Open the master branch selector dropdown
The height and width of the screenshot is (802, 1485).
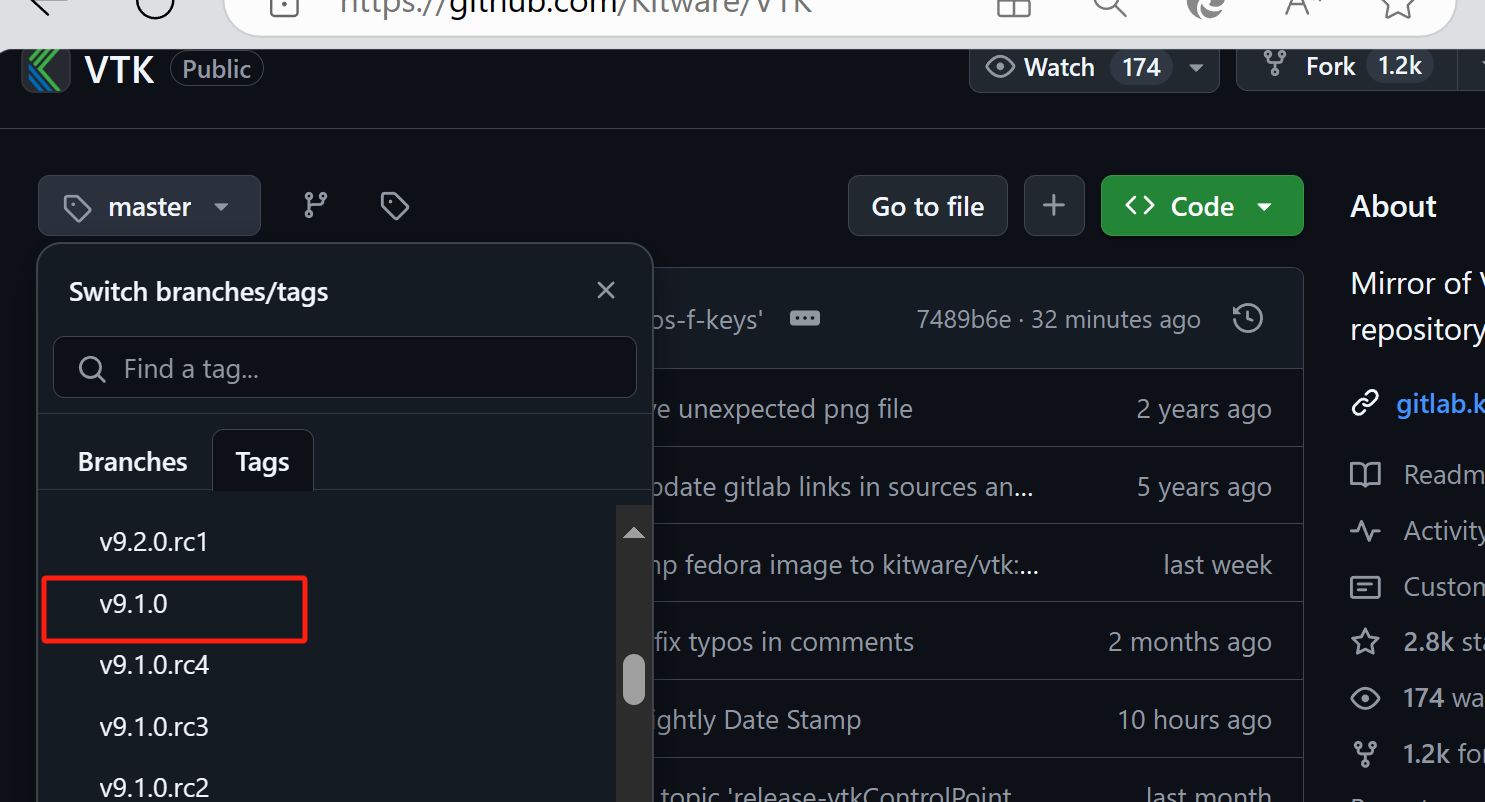click(150, 206)
